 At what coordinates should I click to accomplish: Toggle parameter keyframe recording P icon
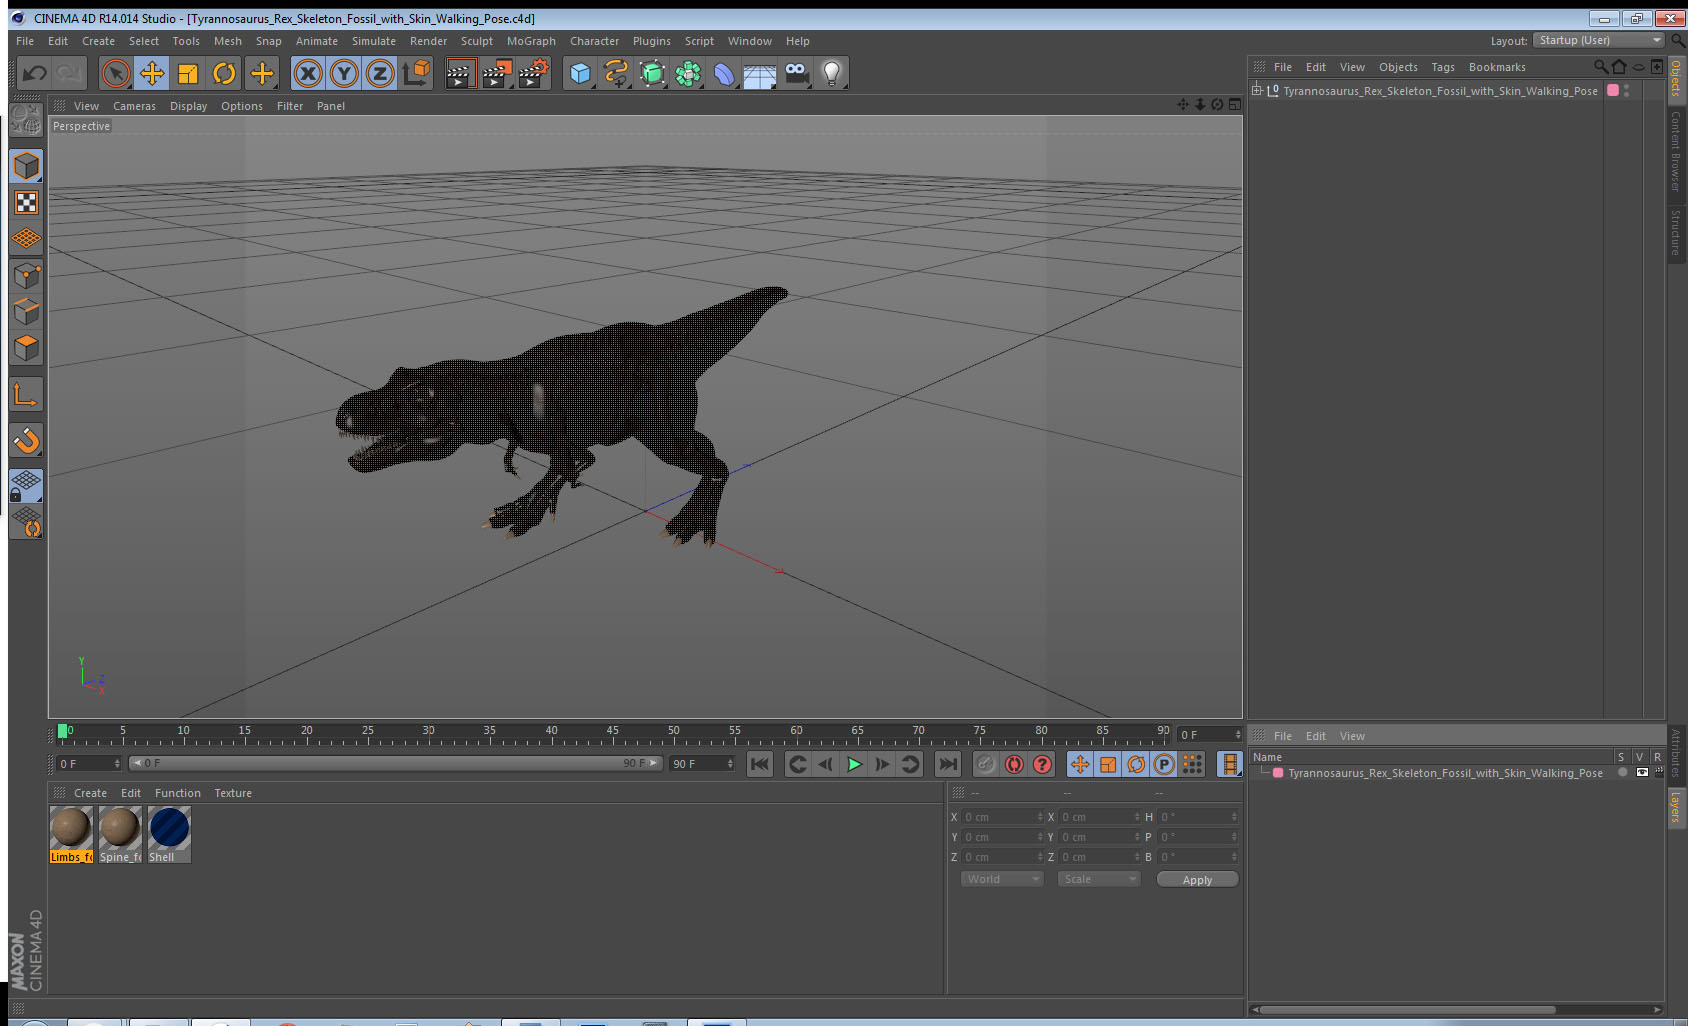(x=1164, y=764)
